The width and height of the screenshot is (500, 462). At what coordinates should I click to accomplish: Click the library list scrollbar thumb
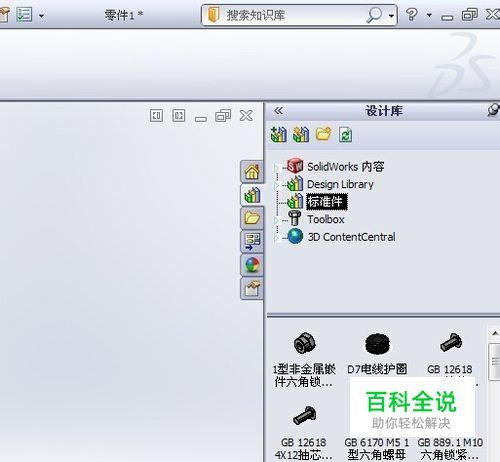click(495, 362)
